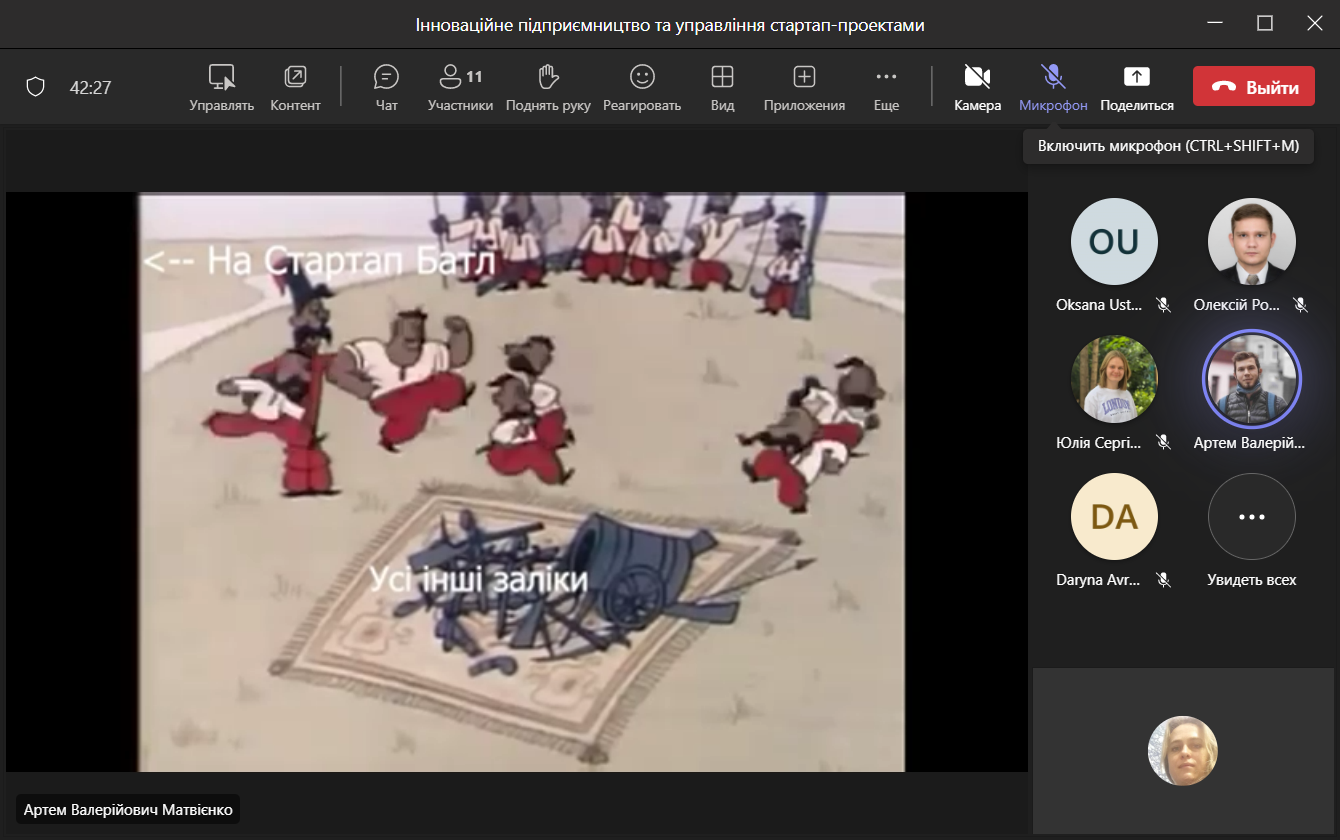This screenshot has height=840, width=1340.
Task: Click Артем Валерійович's participant photo
Action: 1251,379
